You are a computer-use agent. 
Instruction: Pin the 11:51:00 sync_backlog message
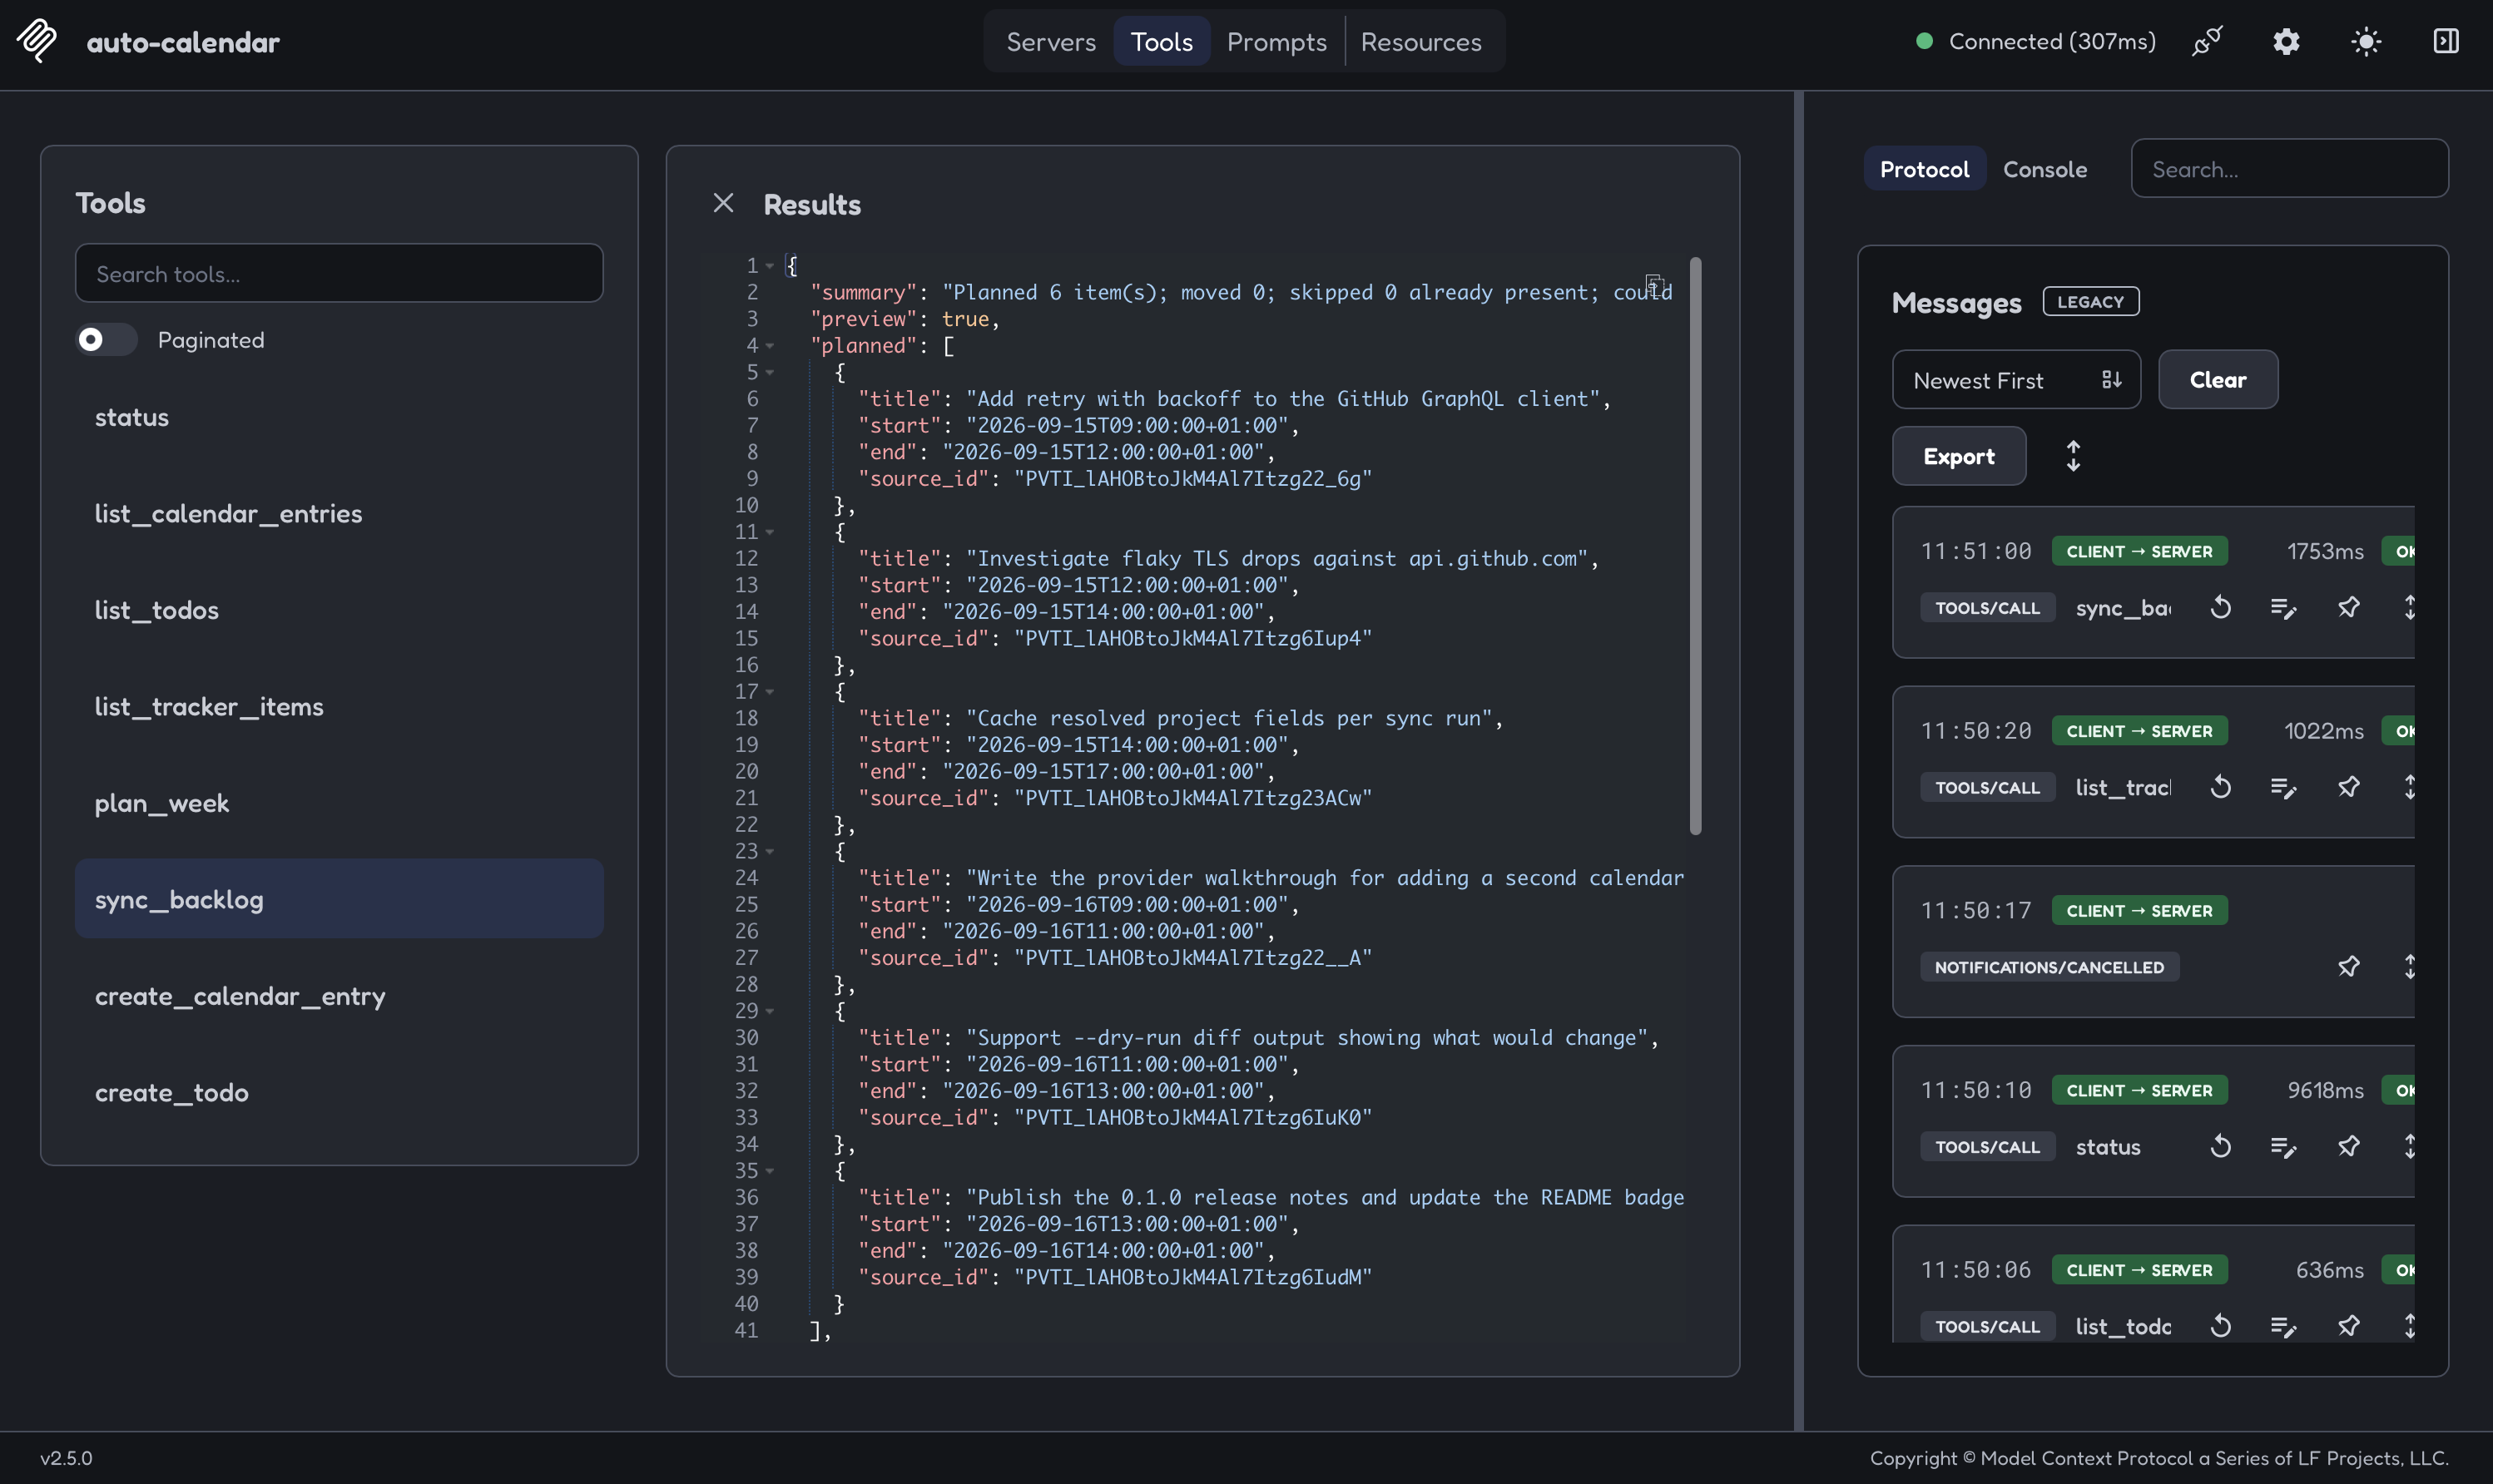coord(2348,607)
